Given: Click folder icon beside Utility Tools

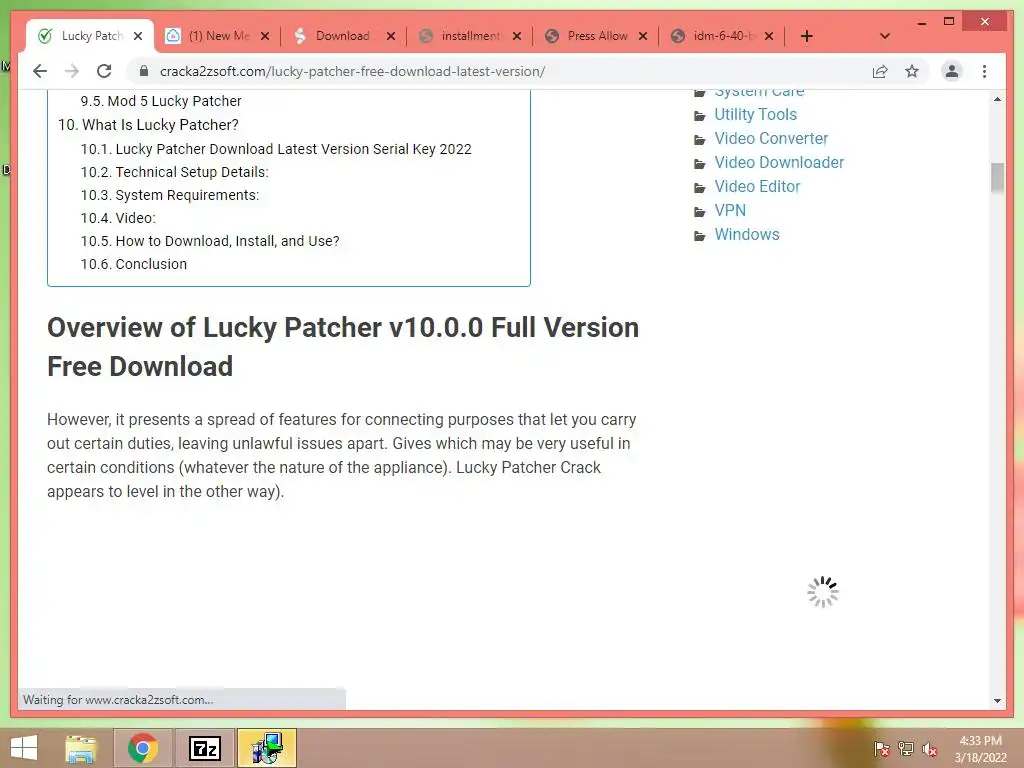Looking at the screenshot, I should click(699, 116).
